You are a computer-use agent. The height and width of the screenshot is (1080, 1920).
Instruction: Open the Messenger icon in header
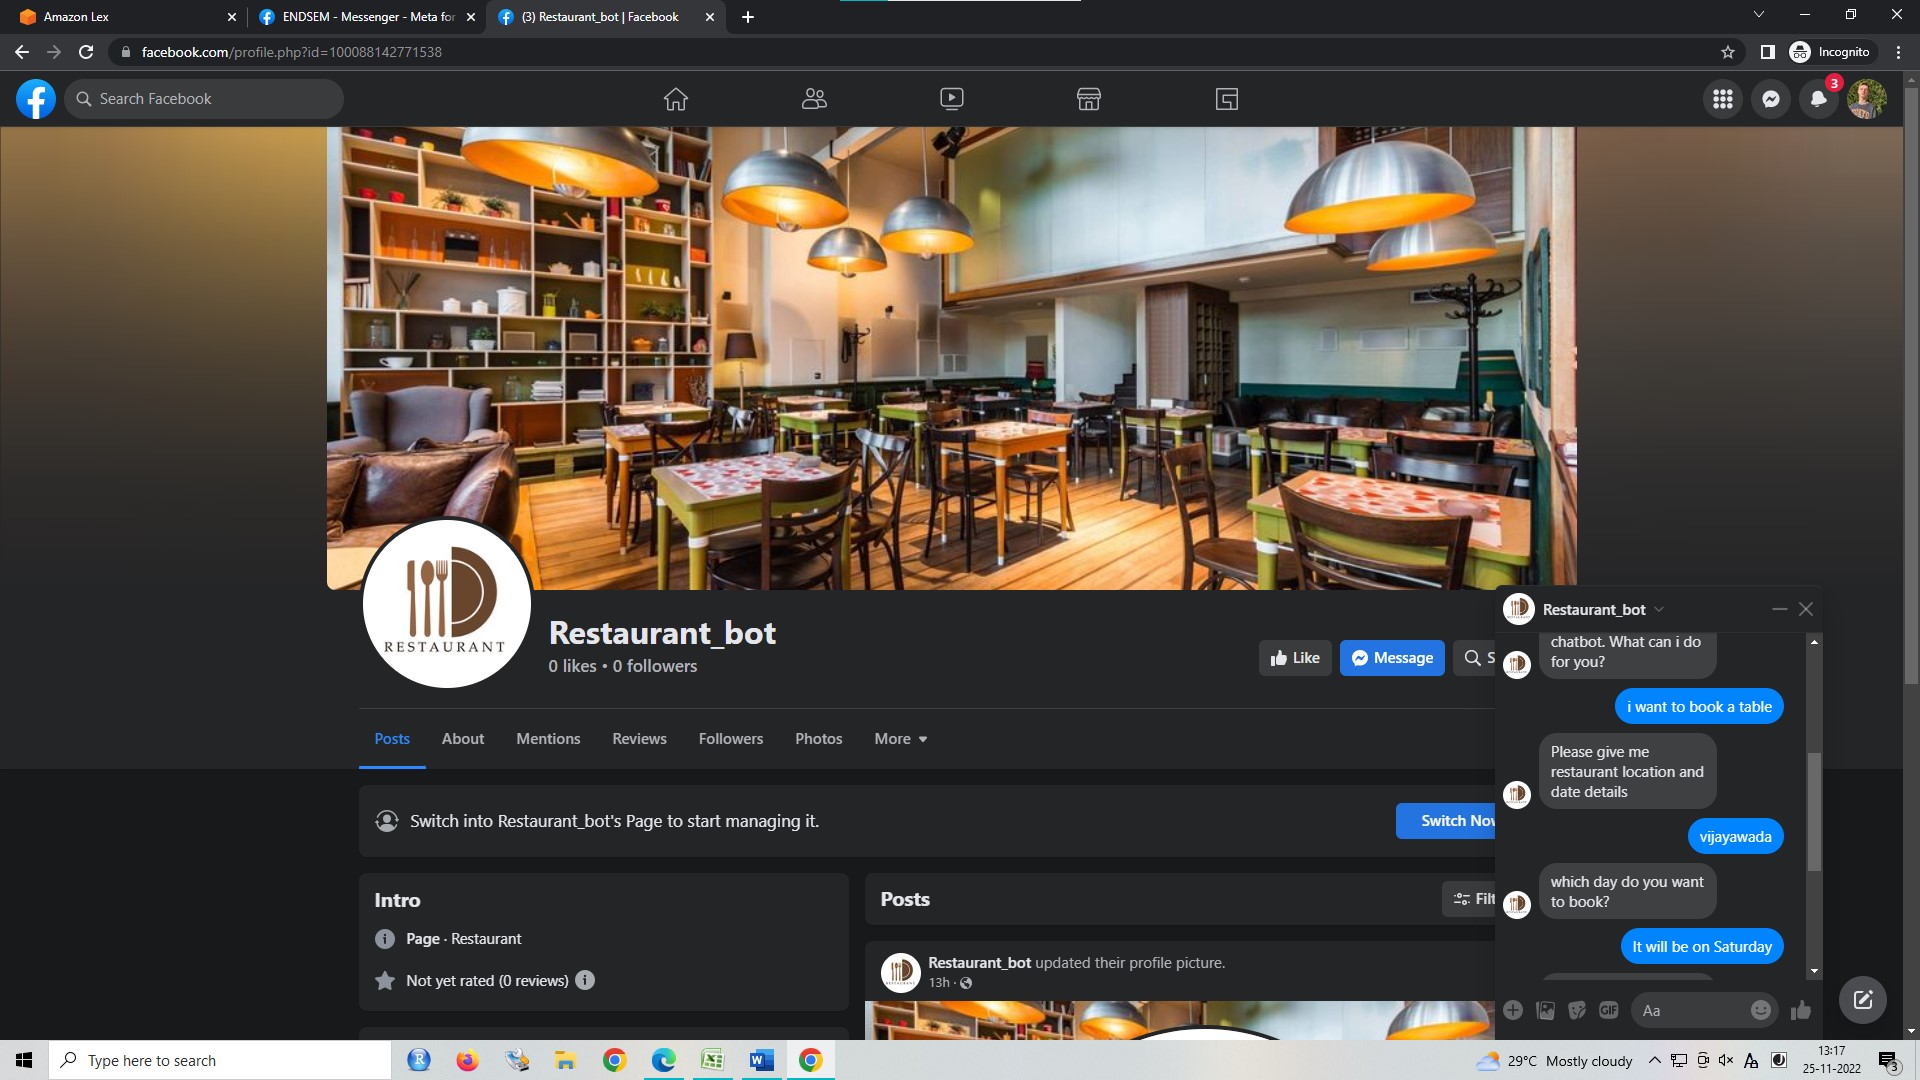pos(1770,99)
